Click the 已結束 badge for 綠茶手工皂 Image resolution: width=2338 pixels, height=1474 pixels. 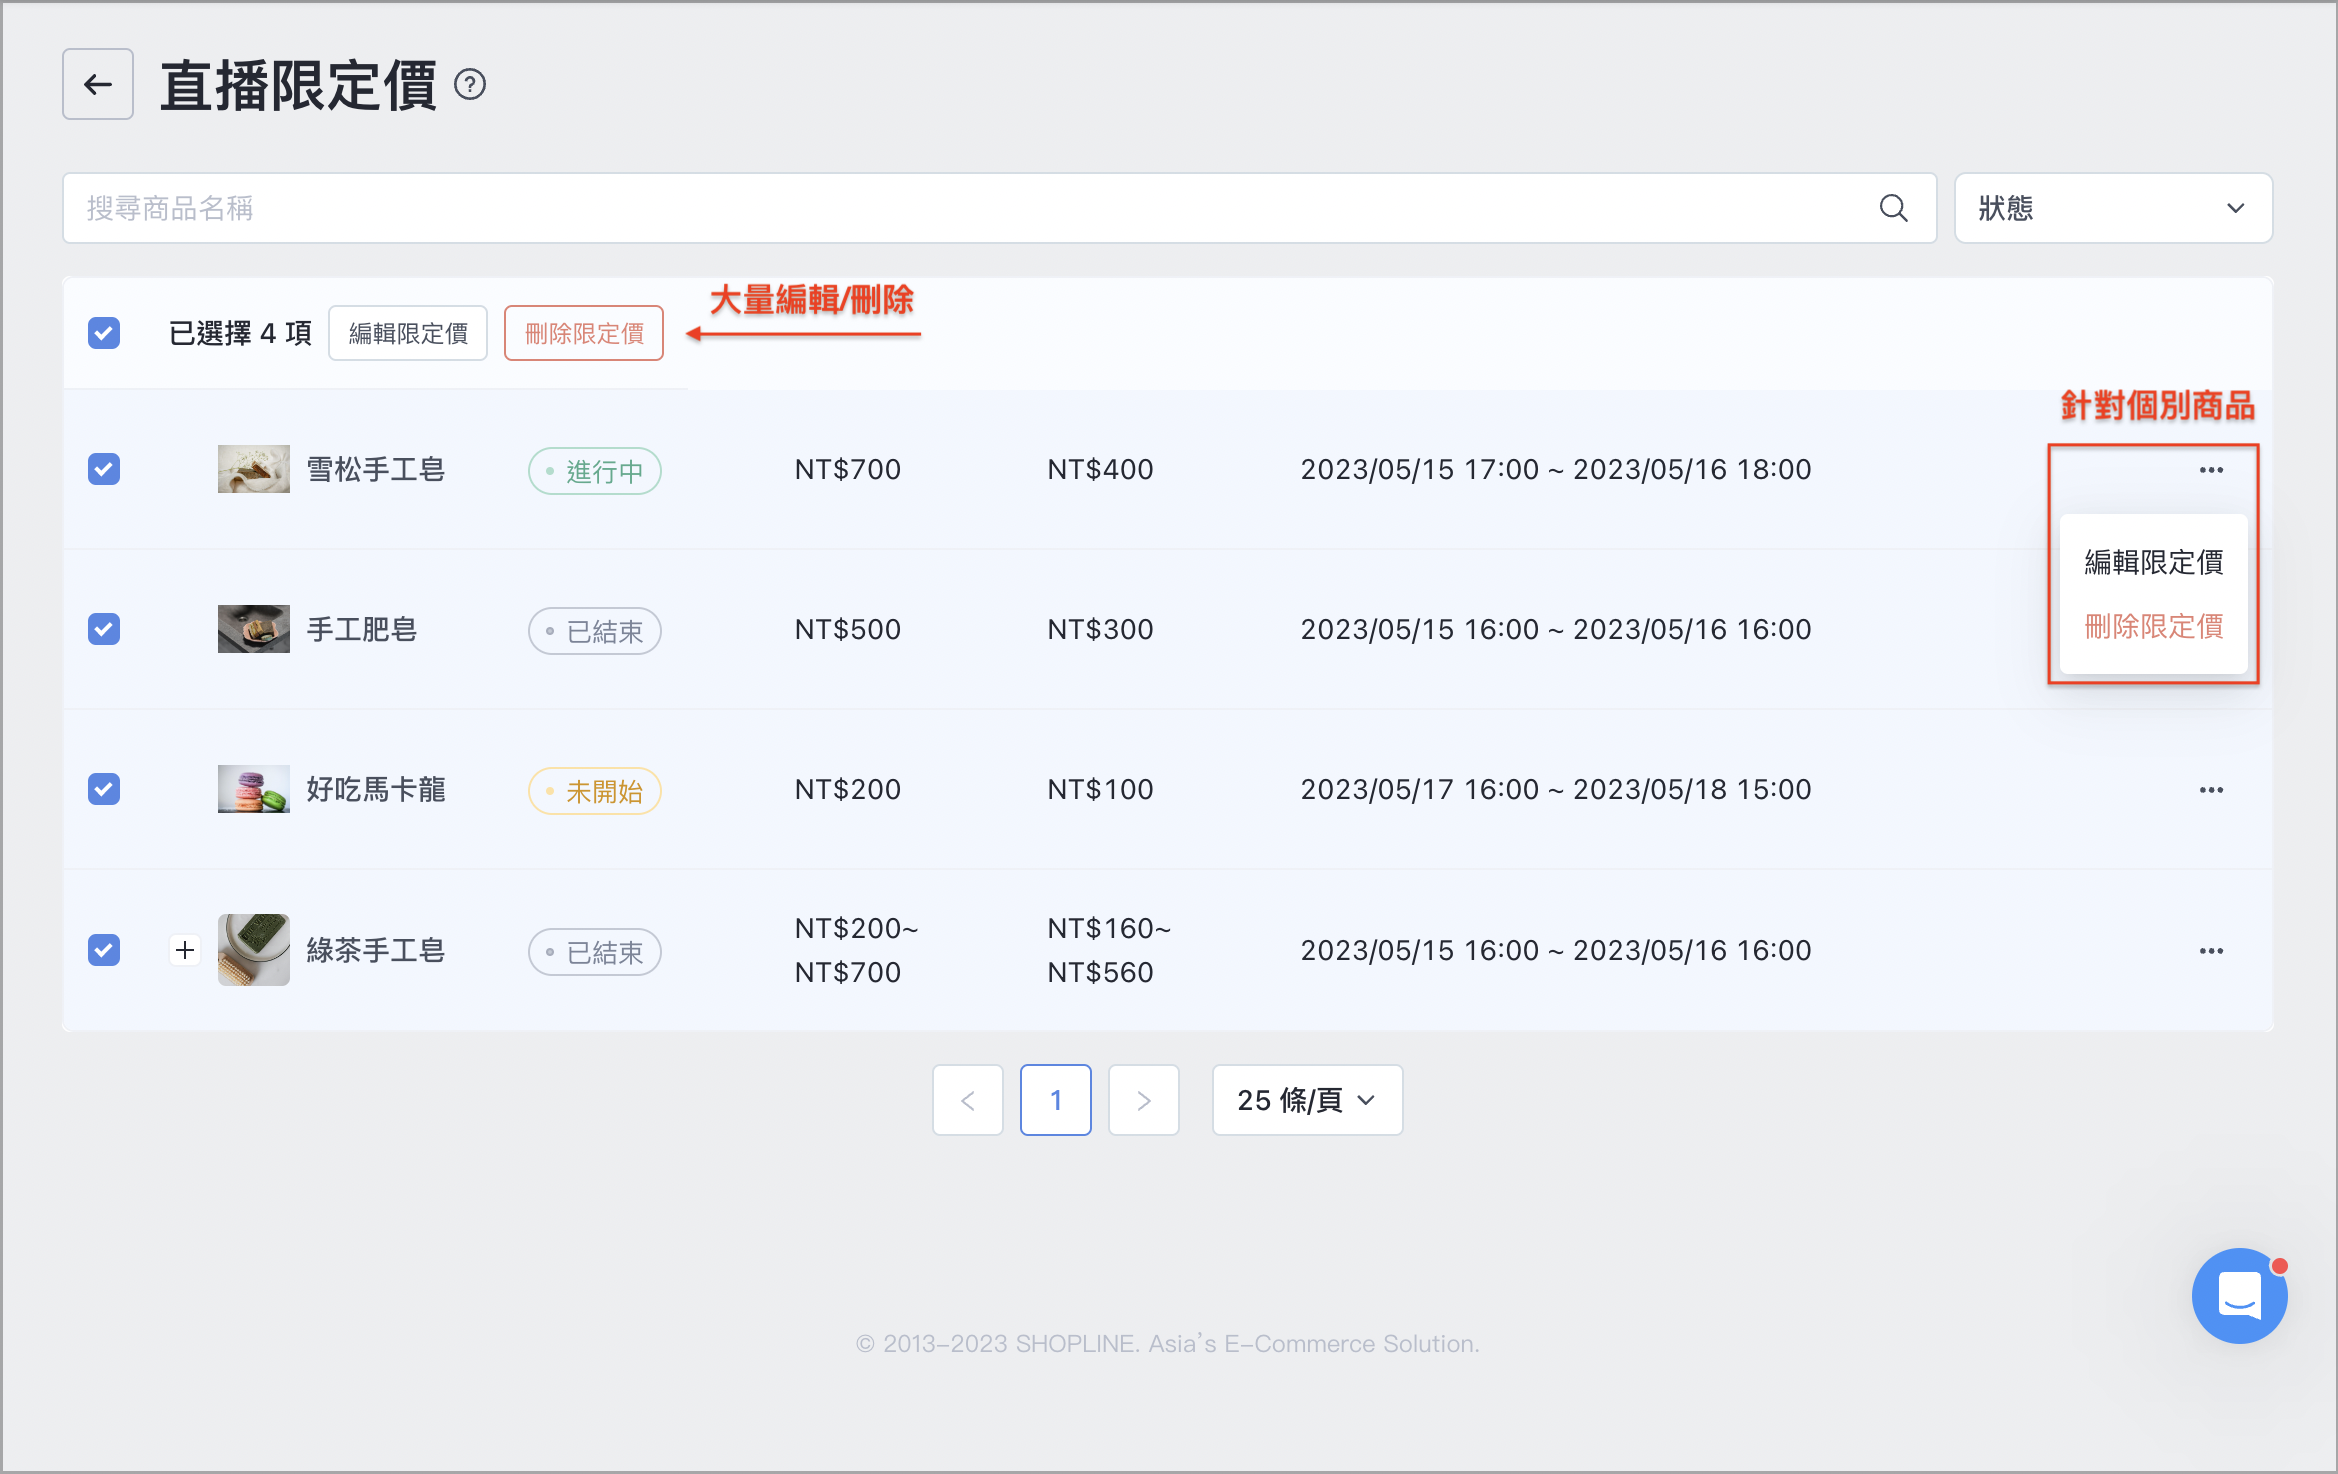(x=595, y=952)
